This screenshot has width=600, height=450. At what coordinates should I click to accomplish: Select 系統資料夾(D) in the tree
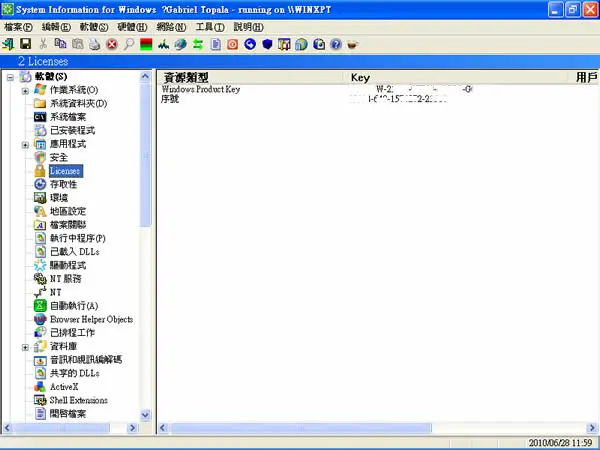[78, 103]
